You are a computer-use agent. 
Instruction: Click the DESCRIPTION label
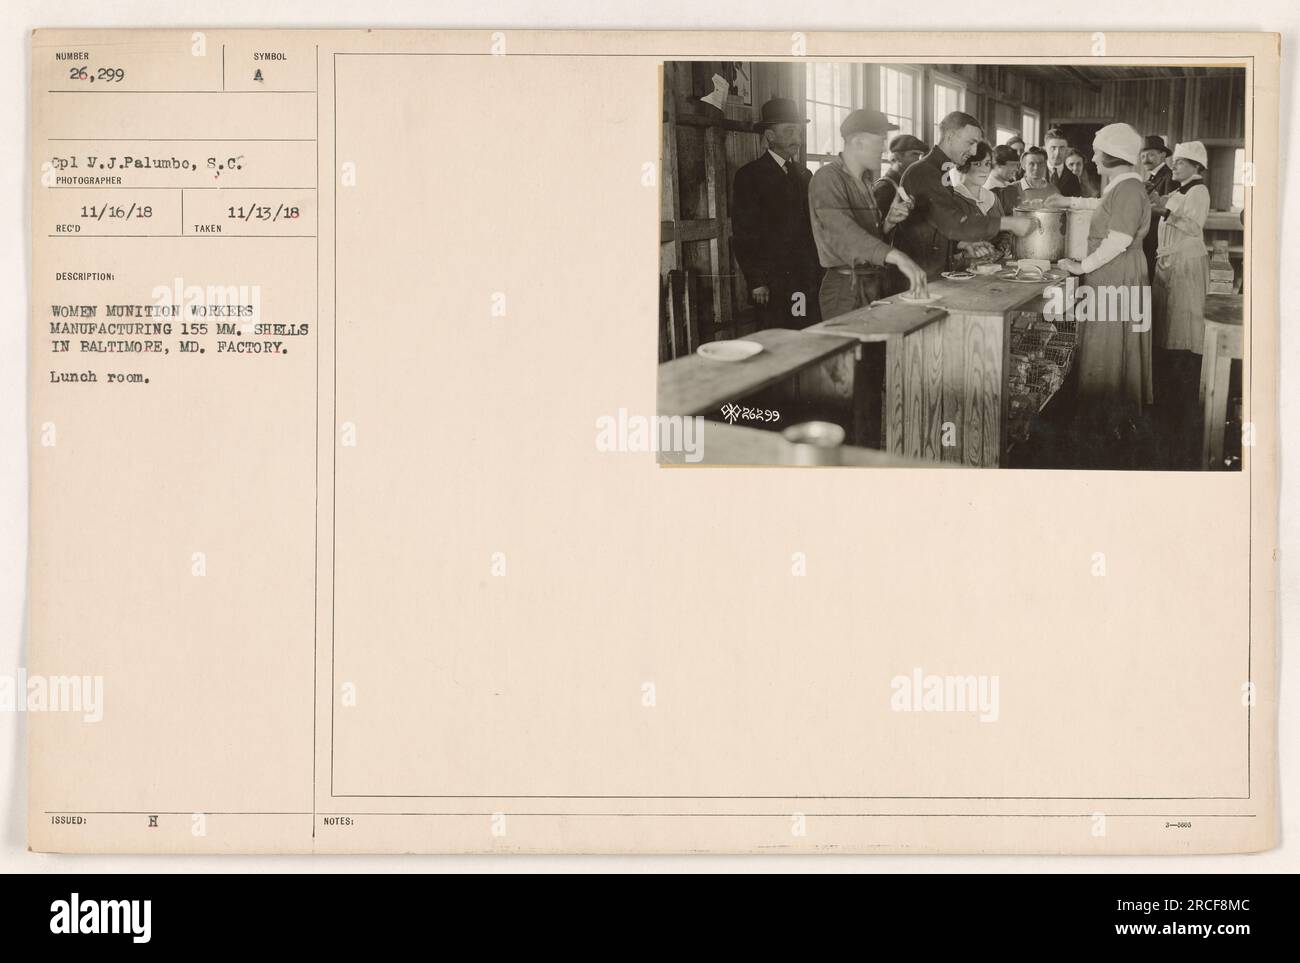87,277
